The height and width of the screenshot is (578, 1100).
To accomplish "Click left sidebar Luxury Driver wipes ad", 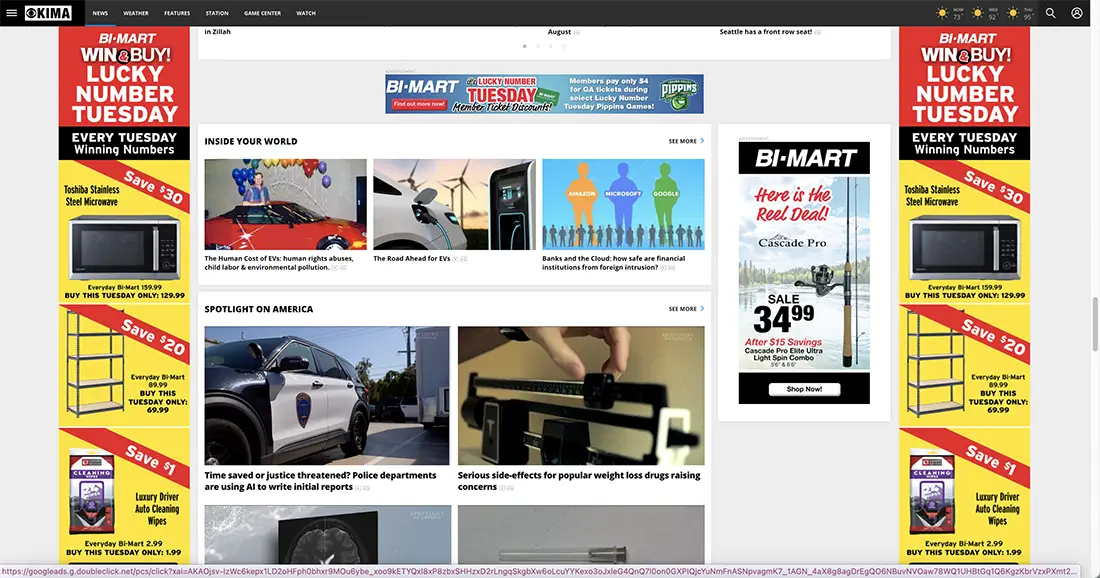I will pyautogui.click(x=124, y=495).
